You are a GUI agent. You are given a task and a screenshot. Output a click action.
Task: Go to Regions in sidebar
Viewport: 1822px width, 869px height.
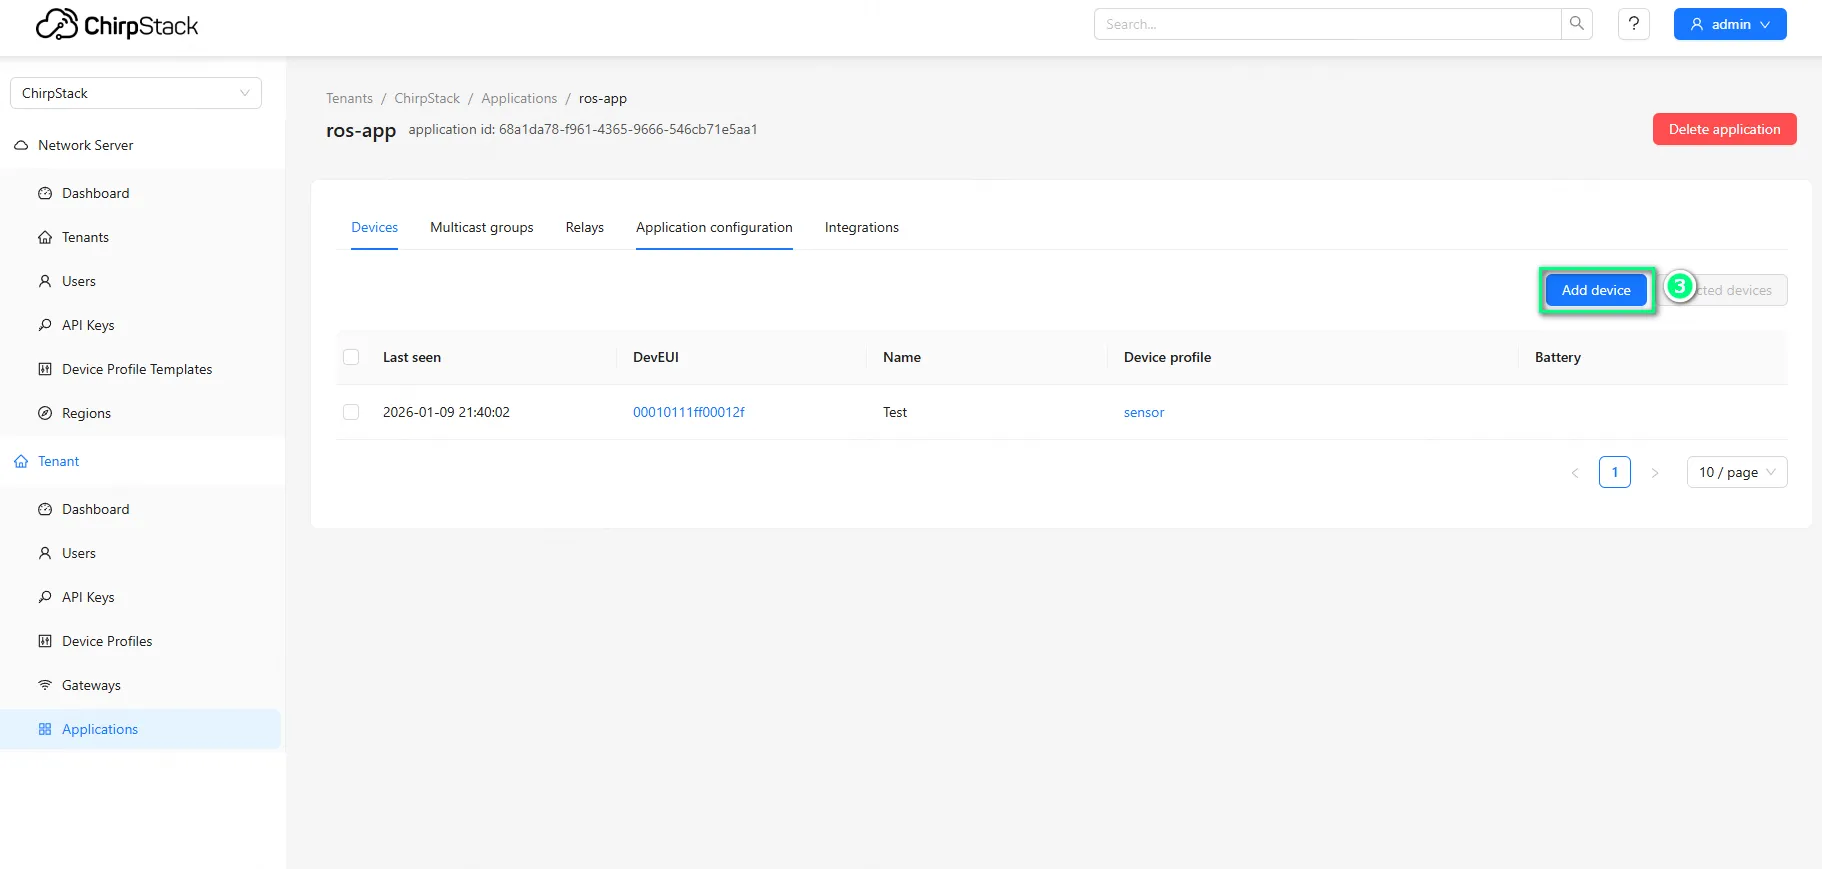pyautogui.click(x=86, y=413)
